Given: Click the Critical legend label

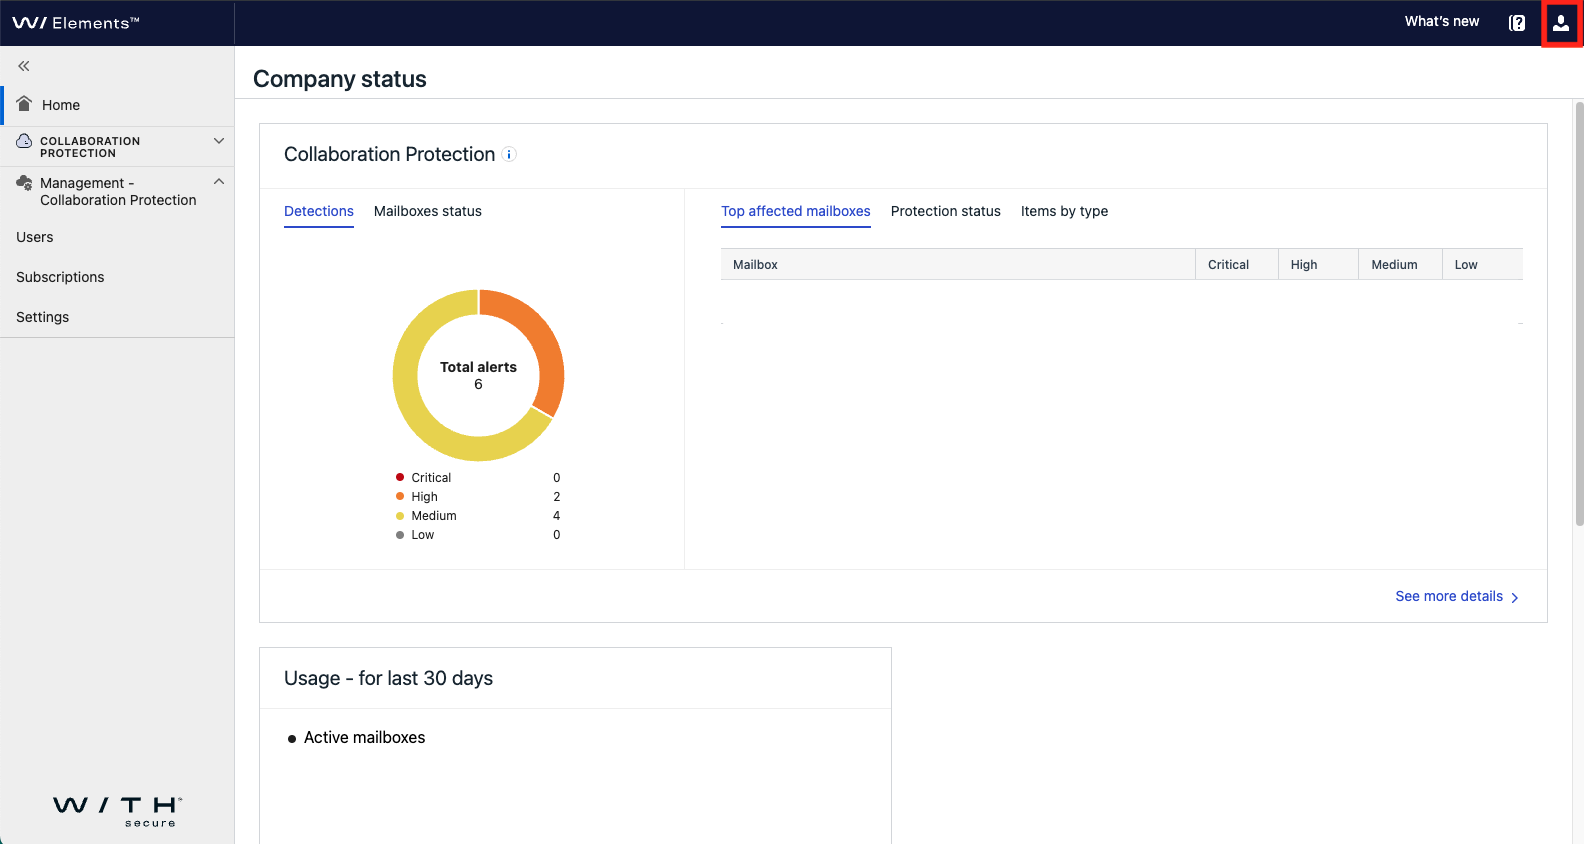Looking at the screenshot, I should (x=431, y=478).
